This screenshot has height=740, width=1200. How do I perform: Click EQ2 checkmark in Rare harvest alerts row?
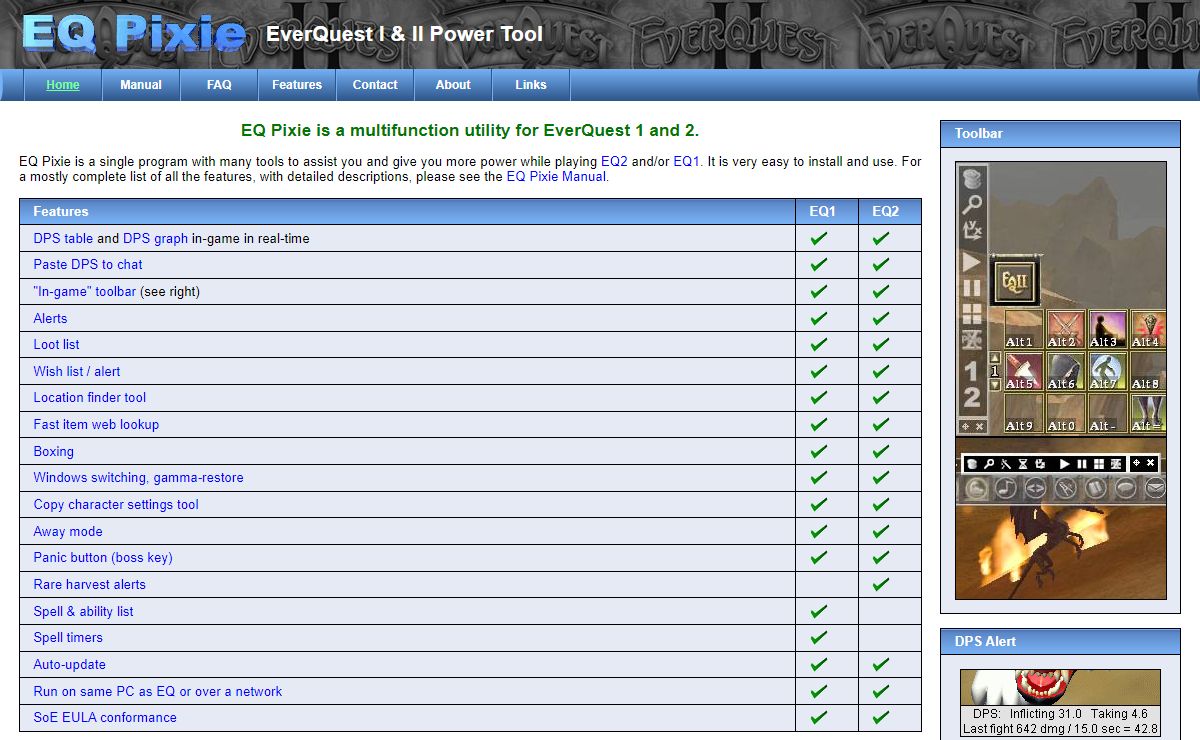click(881, 584)
